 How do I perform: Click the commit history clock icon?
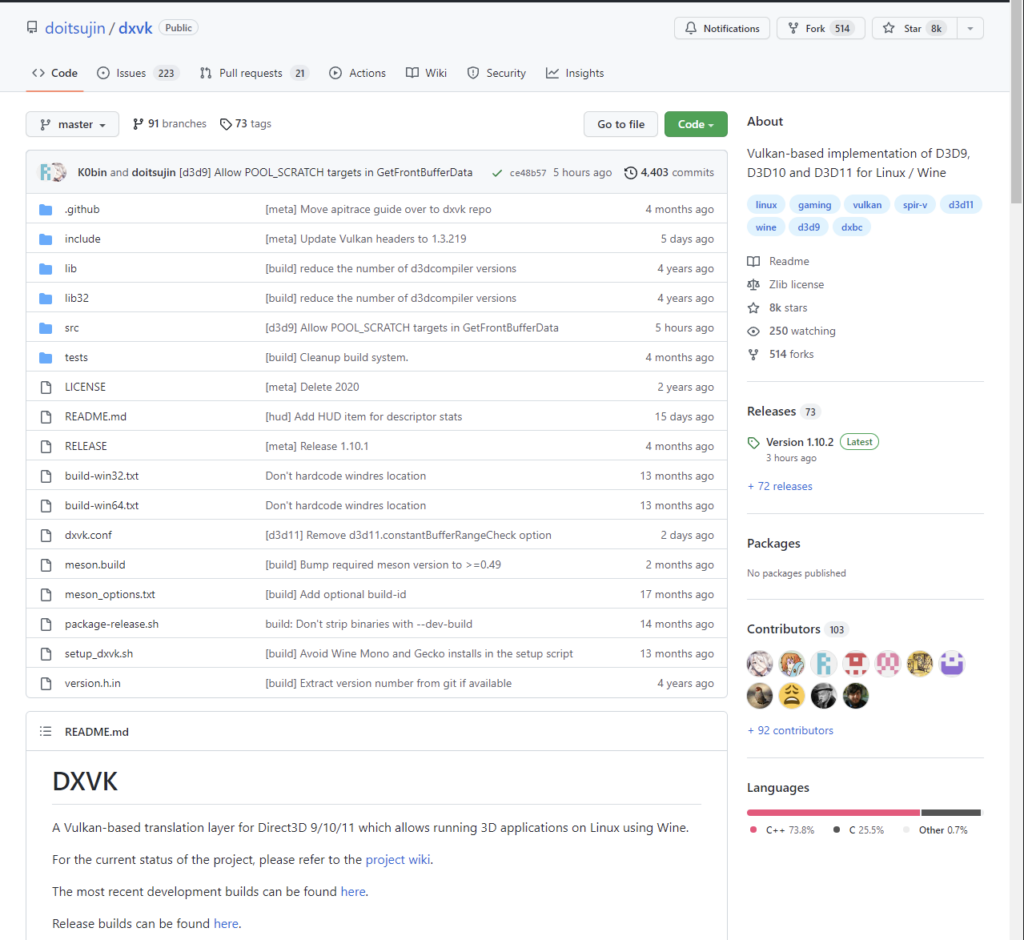coord(630,172)
